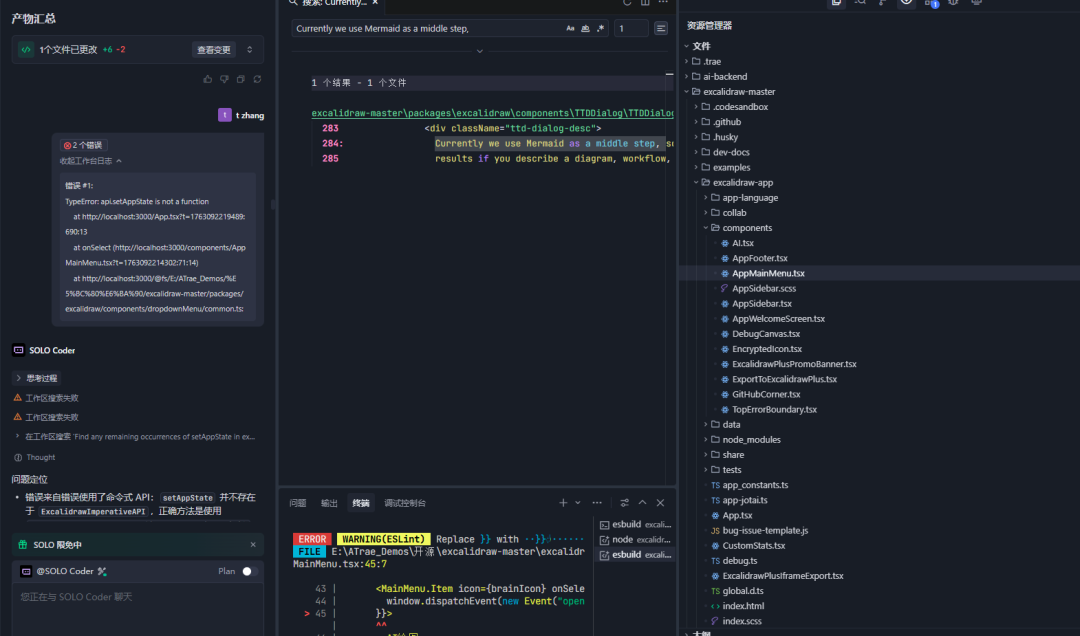Open terminal settings sliders icon

pyautogui.click(x=624, y=503)
